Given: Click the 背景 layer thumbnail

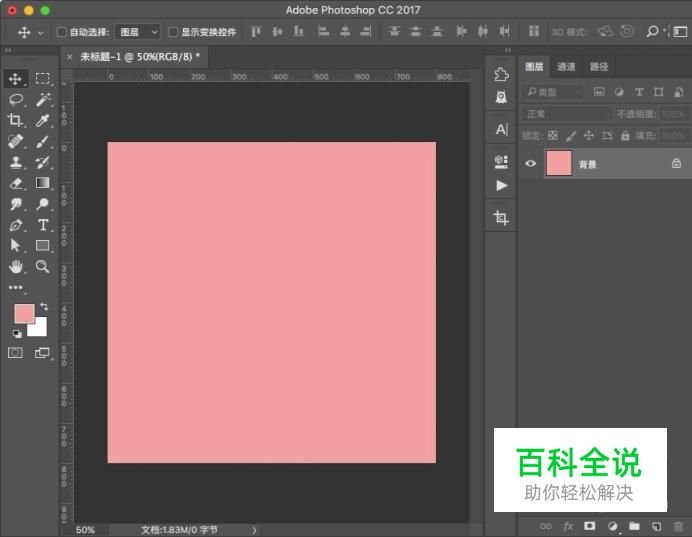Looking at the screenshot, I should (x=559, y=164).
